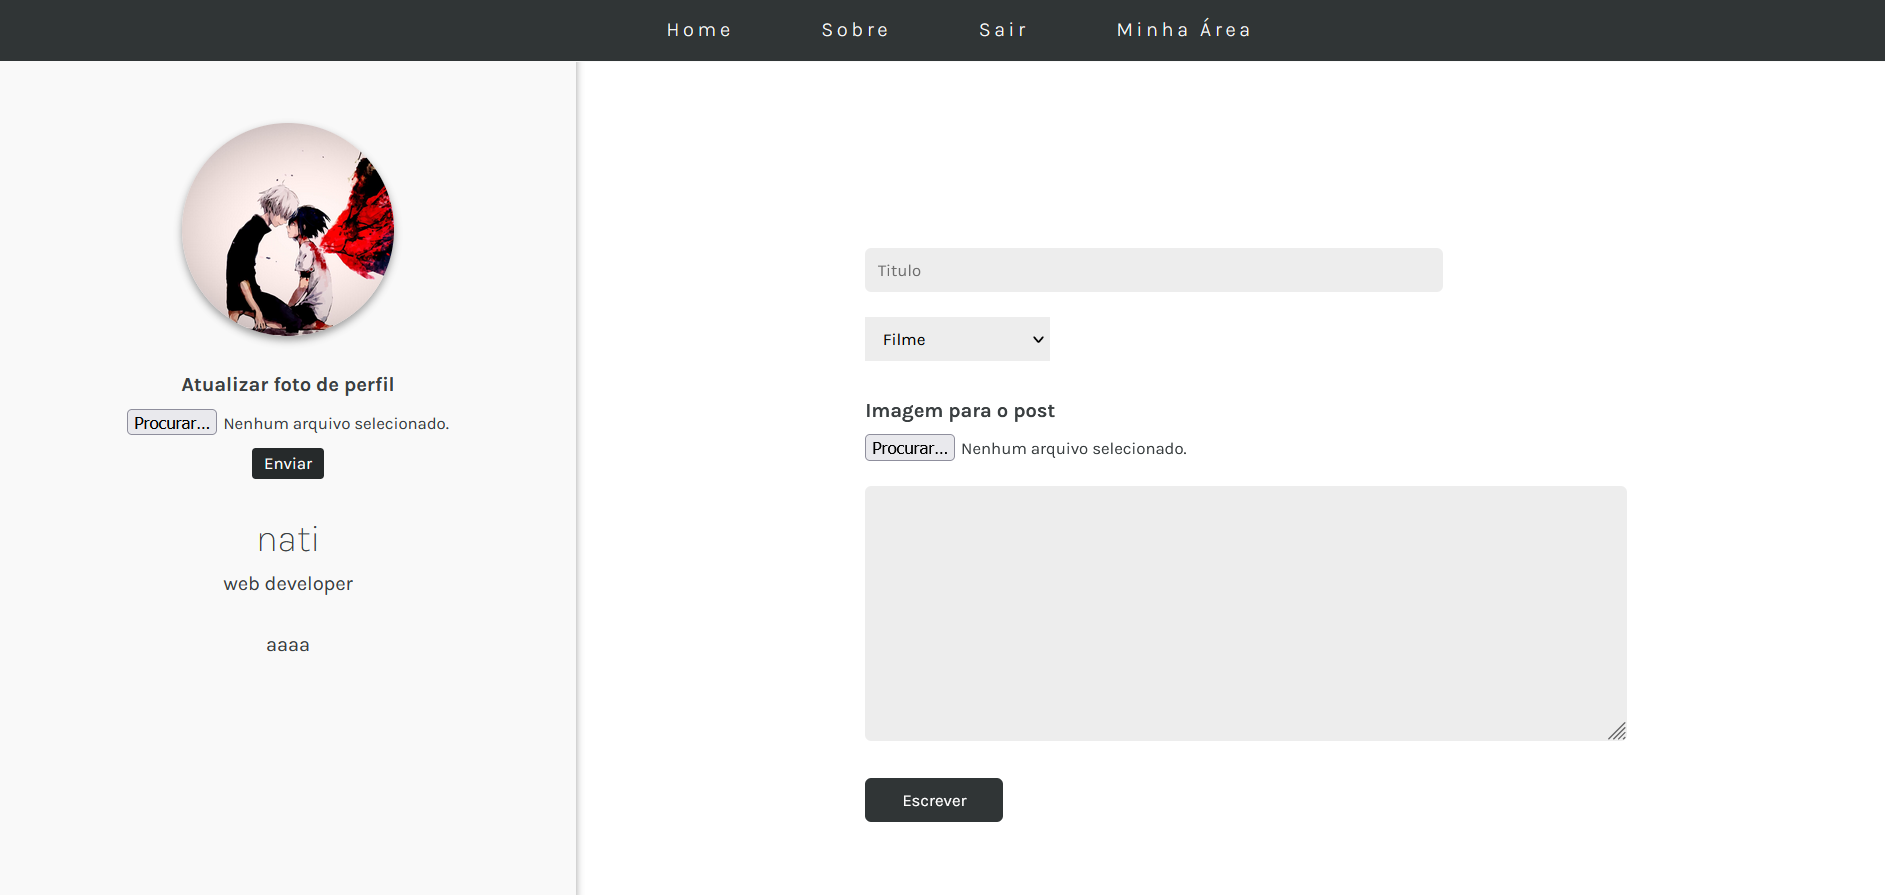Focus the Titulo input field

pyautogui.click(x=1154, y=270)
